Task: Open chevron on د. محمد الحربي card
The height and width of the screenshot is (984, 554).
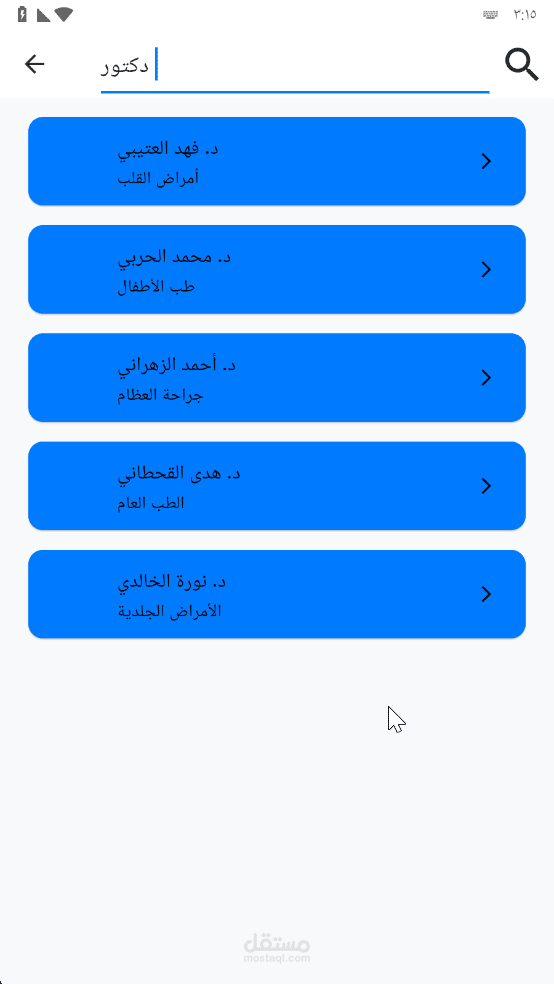Action: point(486,269)
